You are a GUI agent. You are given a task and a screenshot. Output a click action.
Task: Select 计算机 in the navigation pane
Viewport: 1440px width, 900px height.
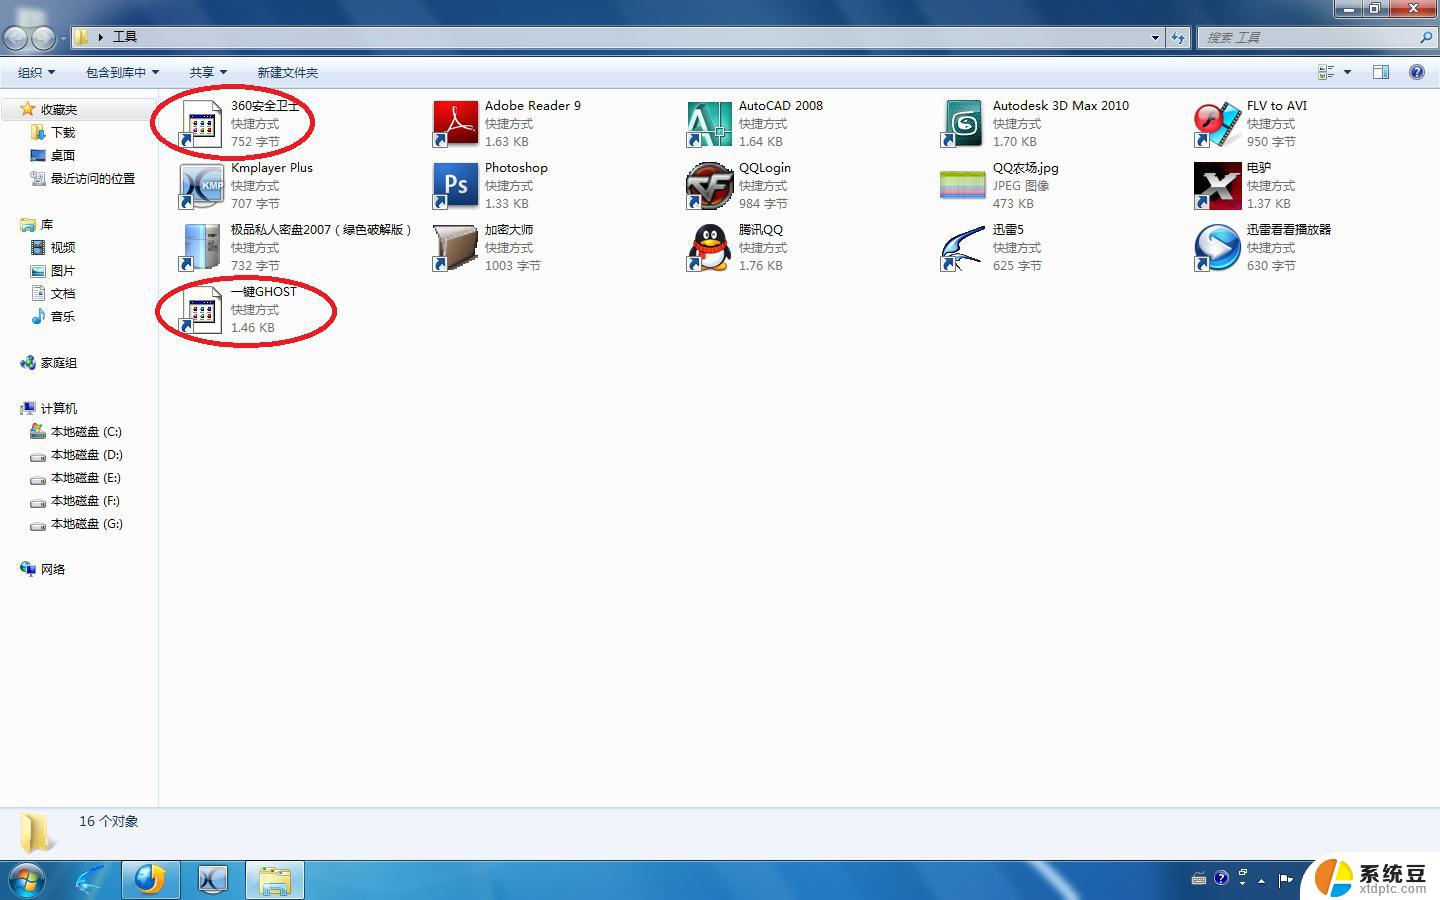tap(59, 409)
